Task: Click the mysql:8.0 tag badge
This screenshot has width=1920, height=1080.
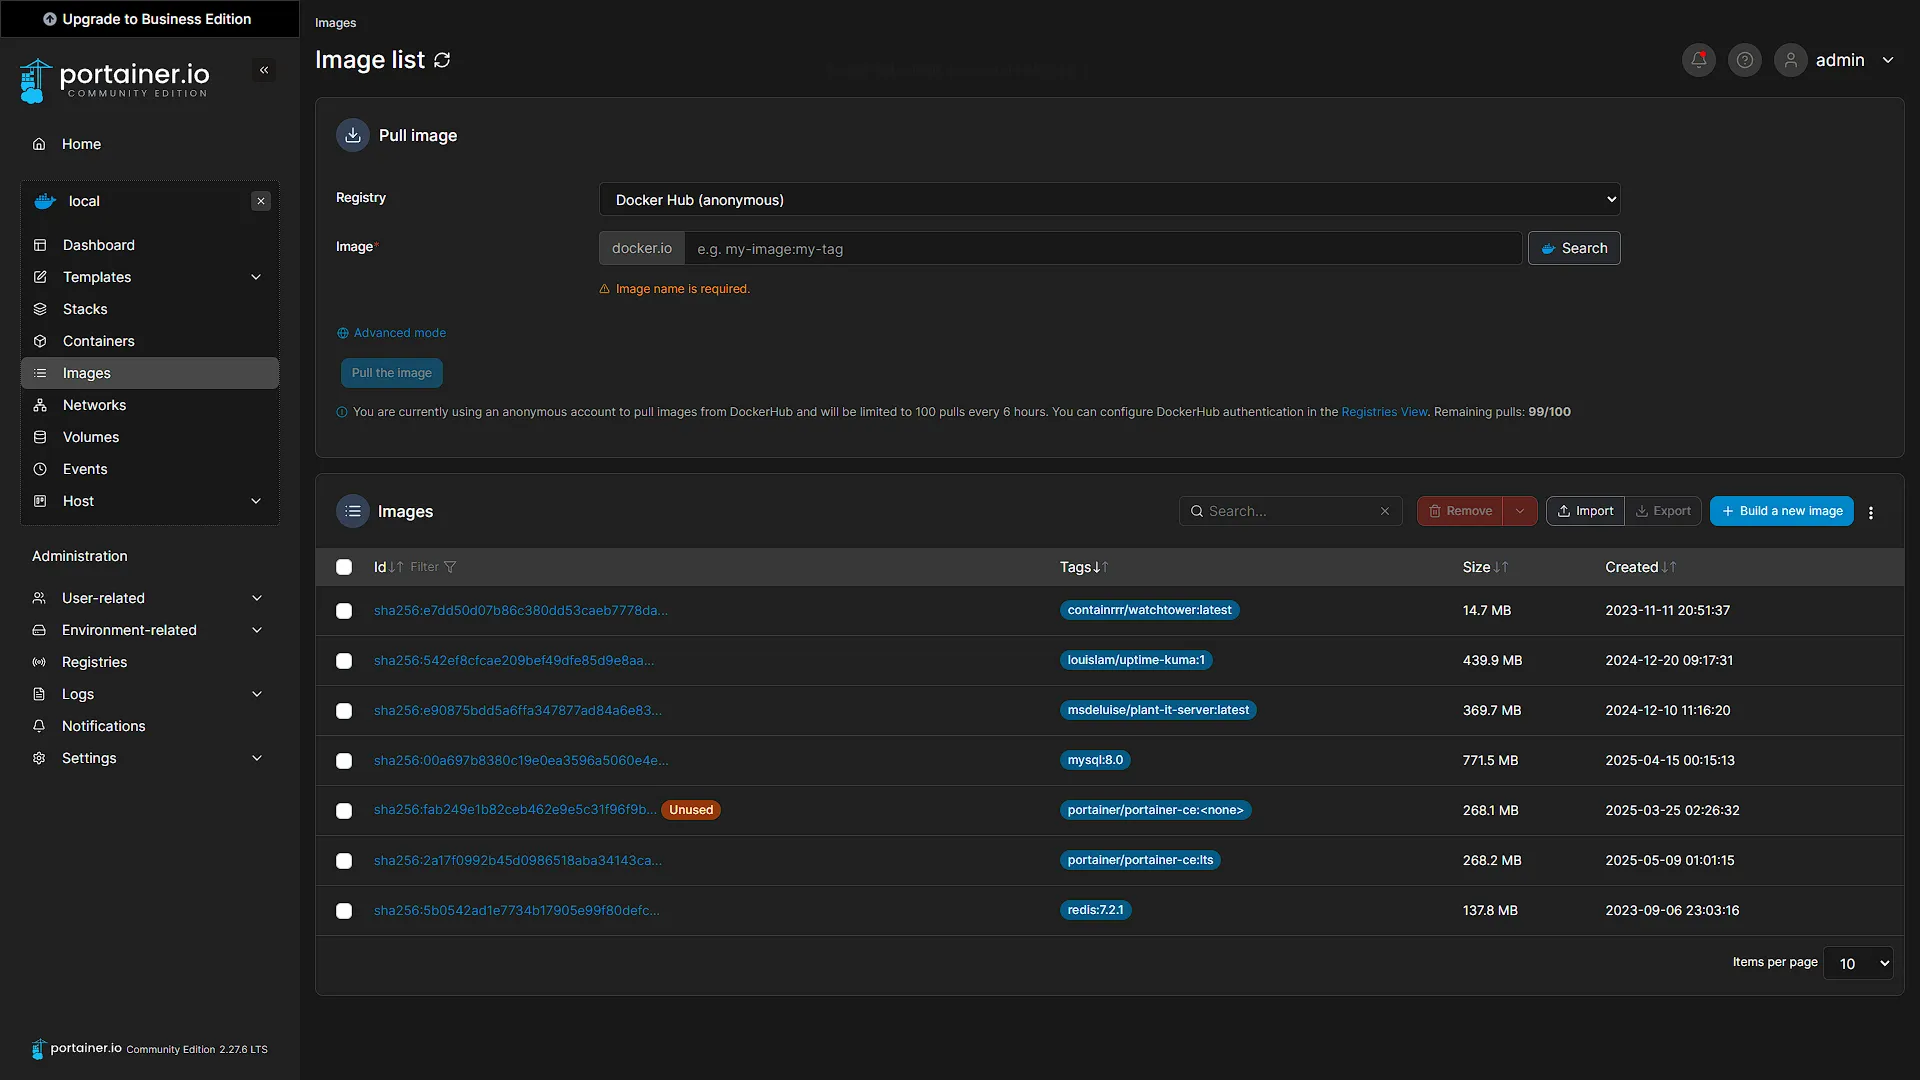Action: coord(1095,760)
